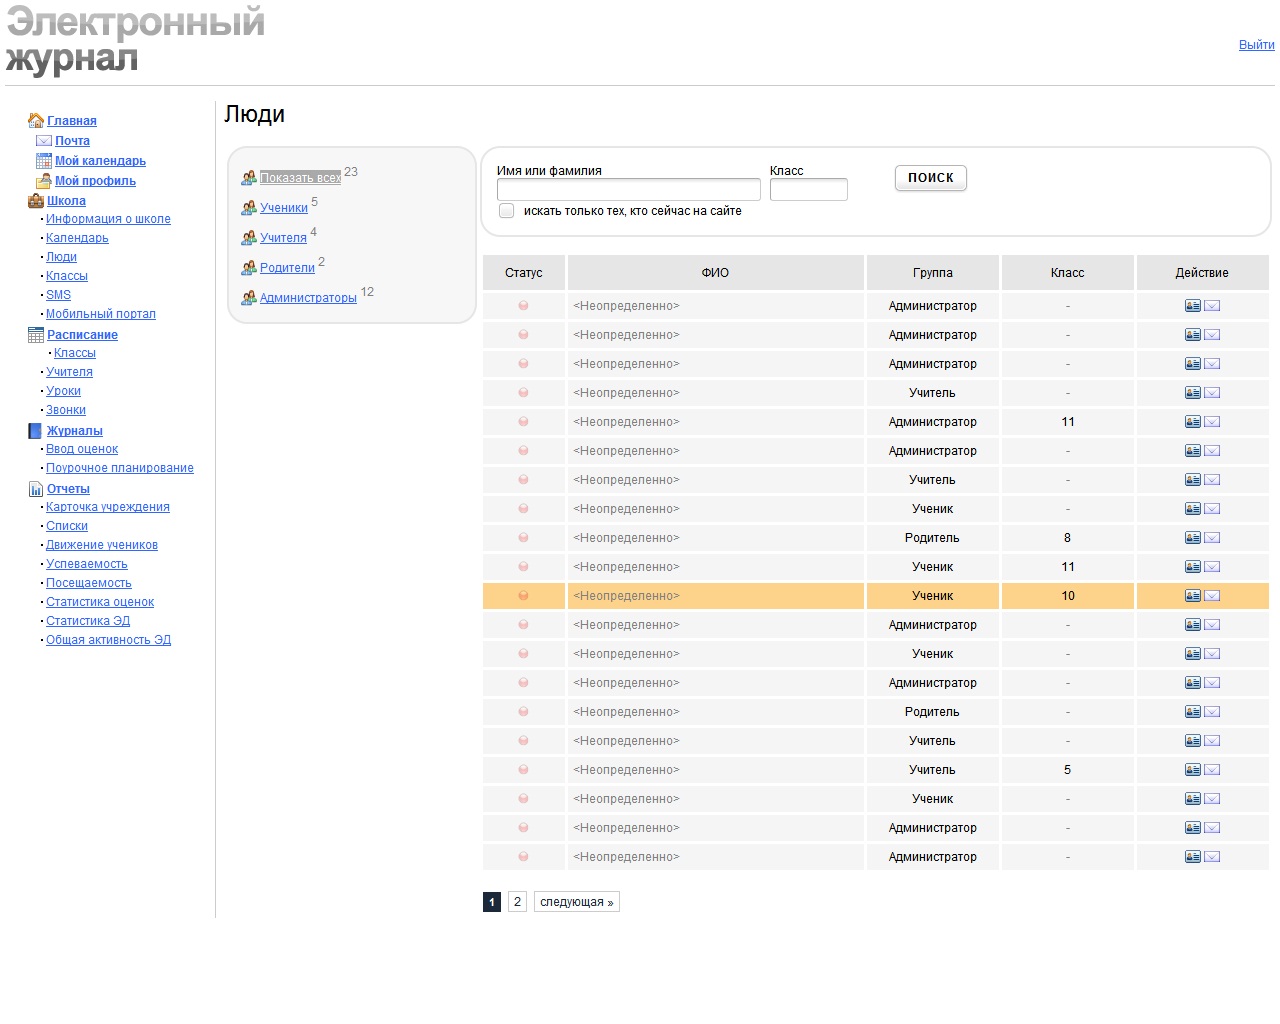Open profile card icon in highlighted row
The width and height of the screenshot is (1280, 1024).
click(1193, 596)
